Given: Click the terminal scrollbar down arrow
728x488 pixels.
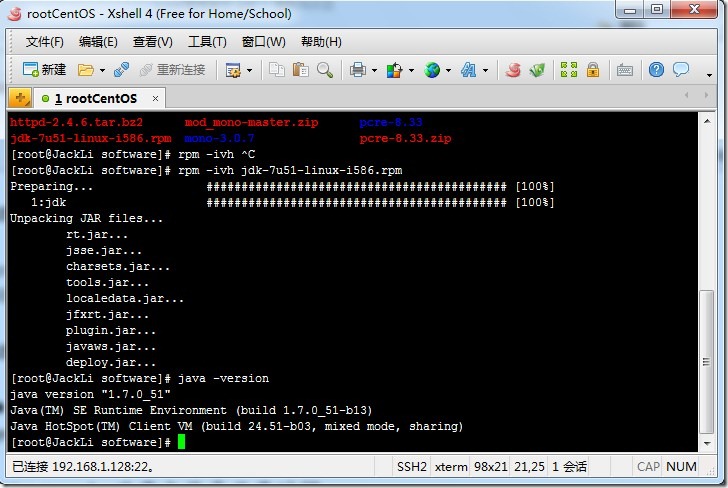Looking at the screenshot, I should point(707,443).
